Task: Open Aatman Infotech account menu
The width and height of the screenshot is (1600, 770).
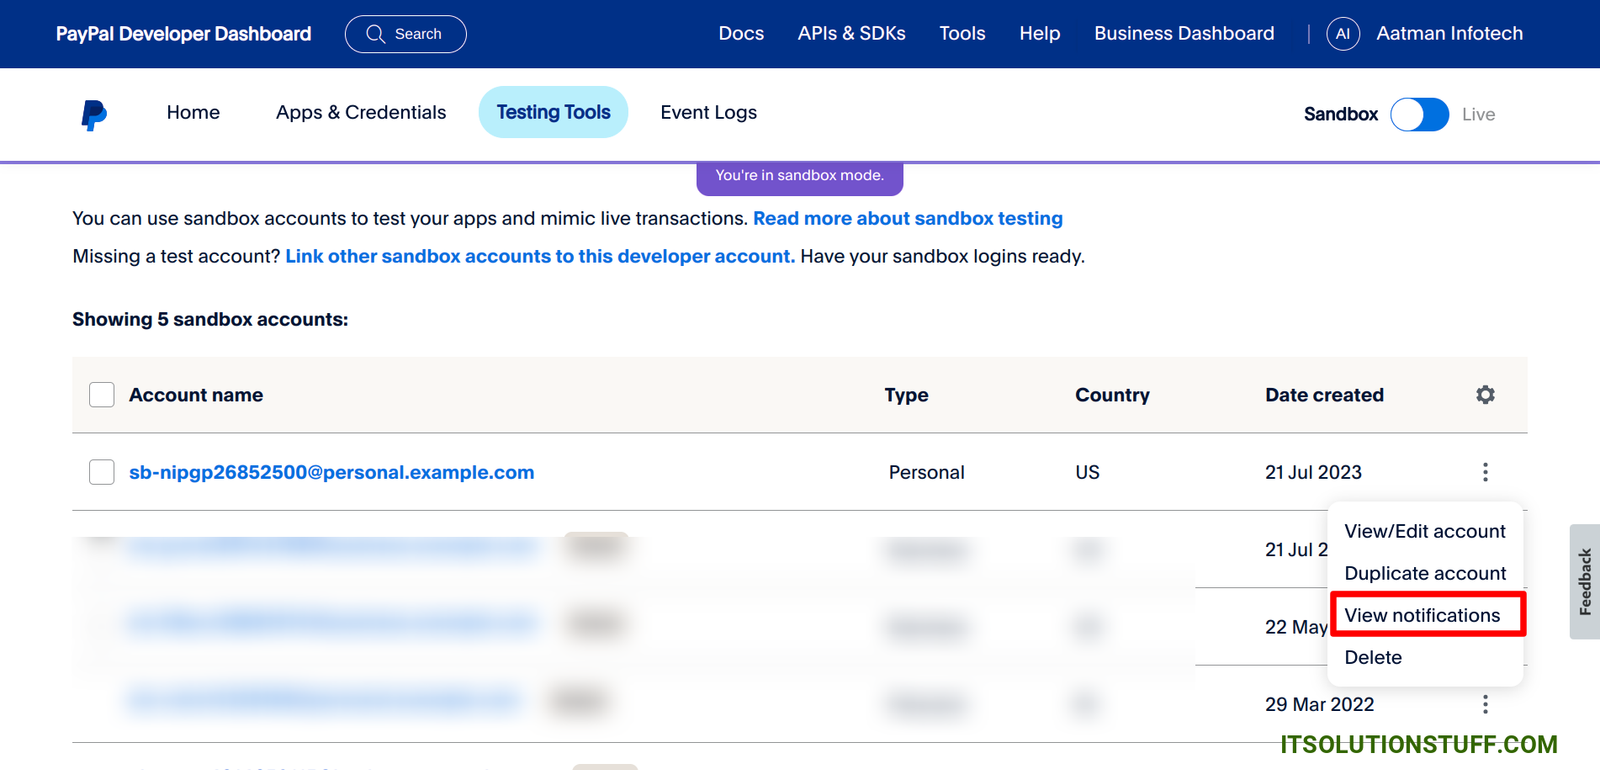Action: coord(1449,34)
